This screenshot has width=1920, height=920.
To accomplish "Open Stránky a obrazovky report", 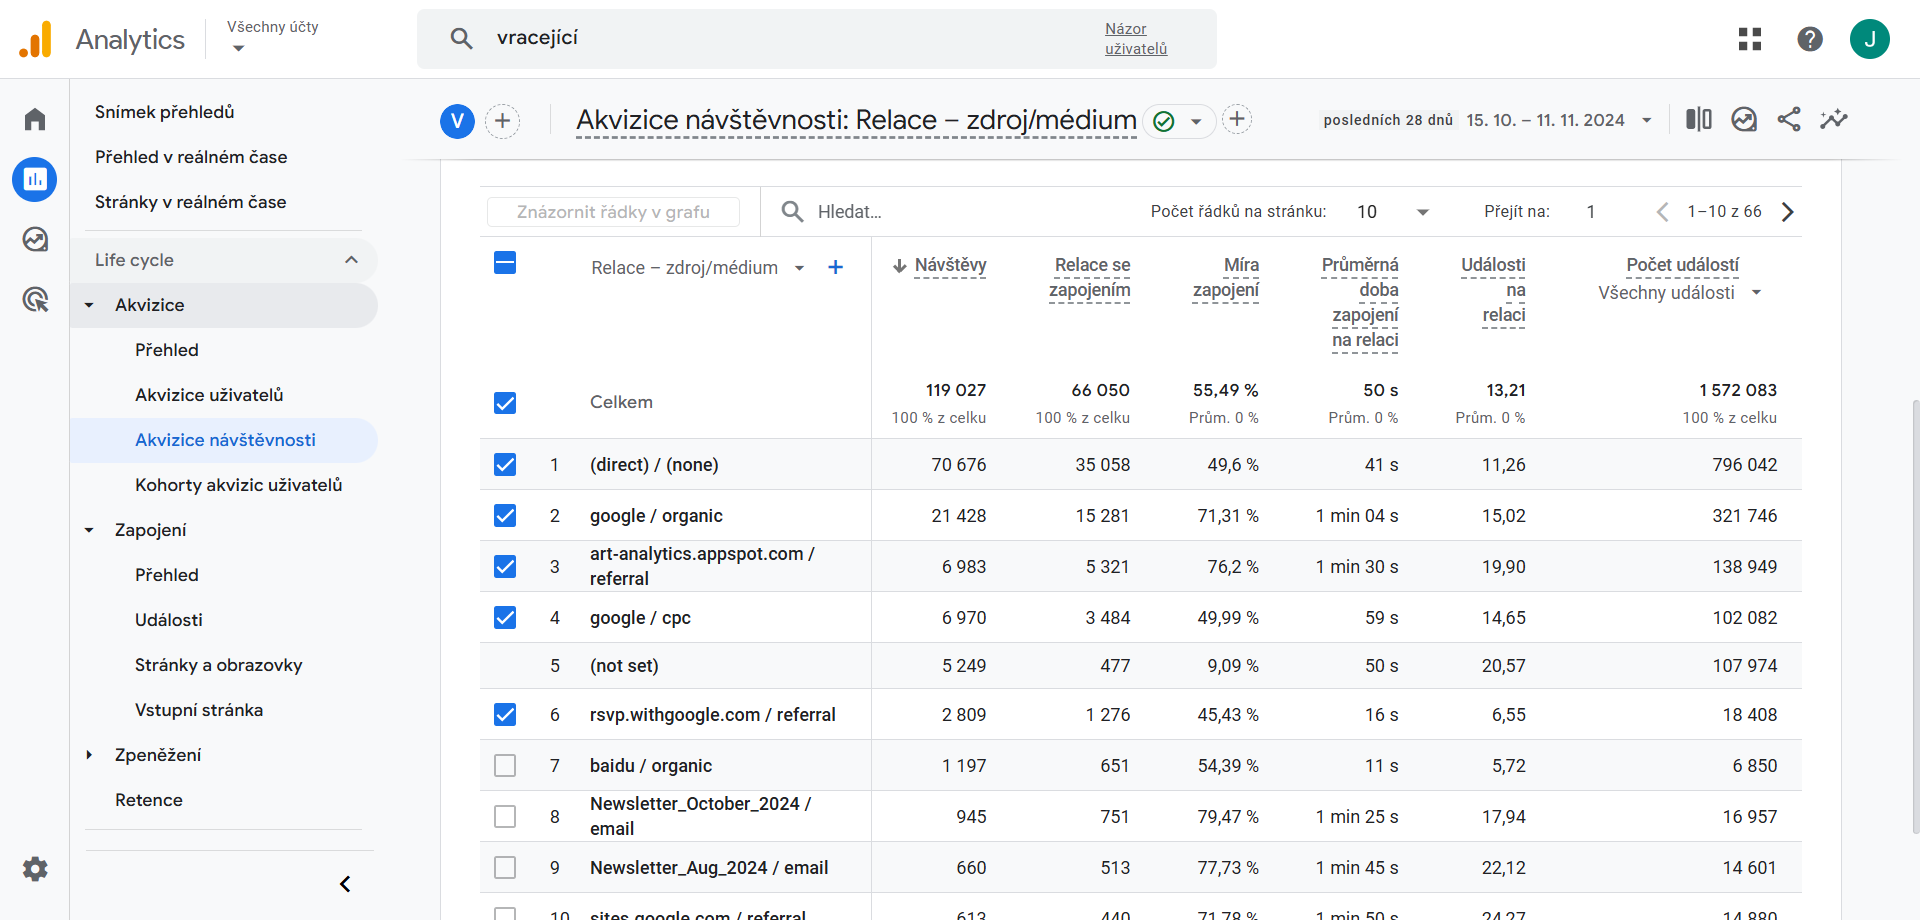I will click(218, 665).
